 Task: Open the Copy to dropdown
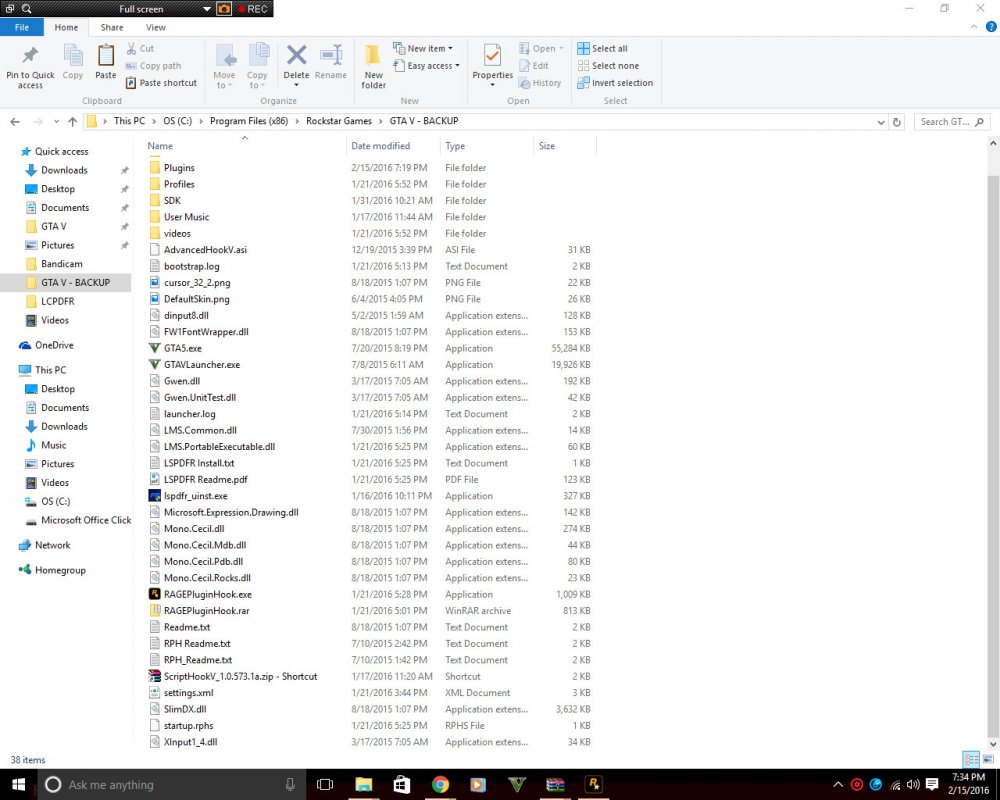pyautogui.click(x=258, y=66)
